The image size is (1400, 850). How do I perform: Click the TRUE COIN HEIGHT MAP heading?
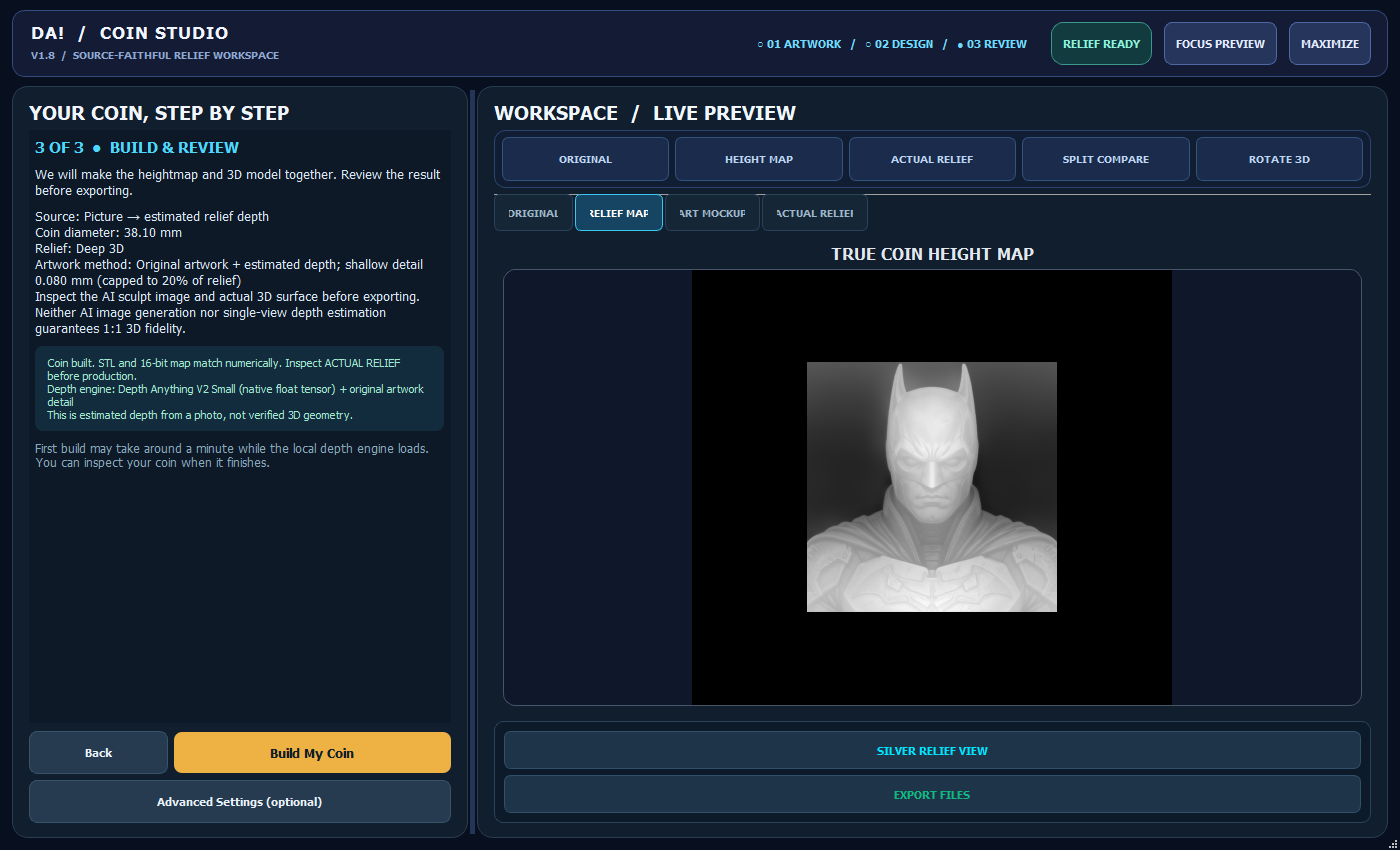[x=932, y=254]
